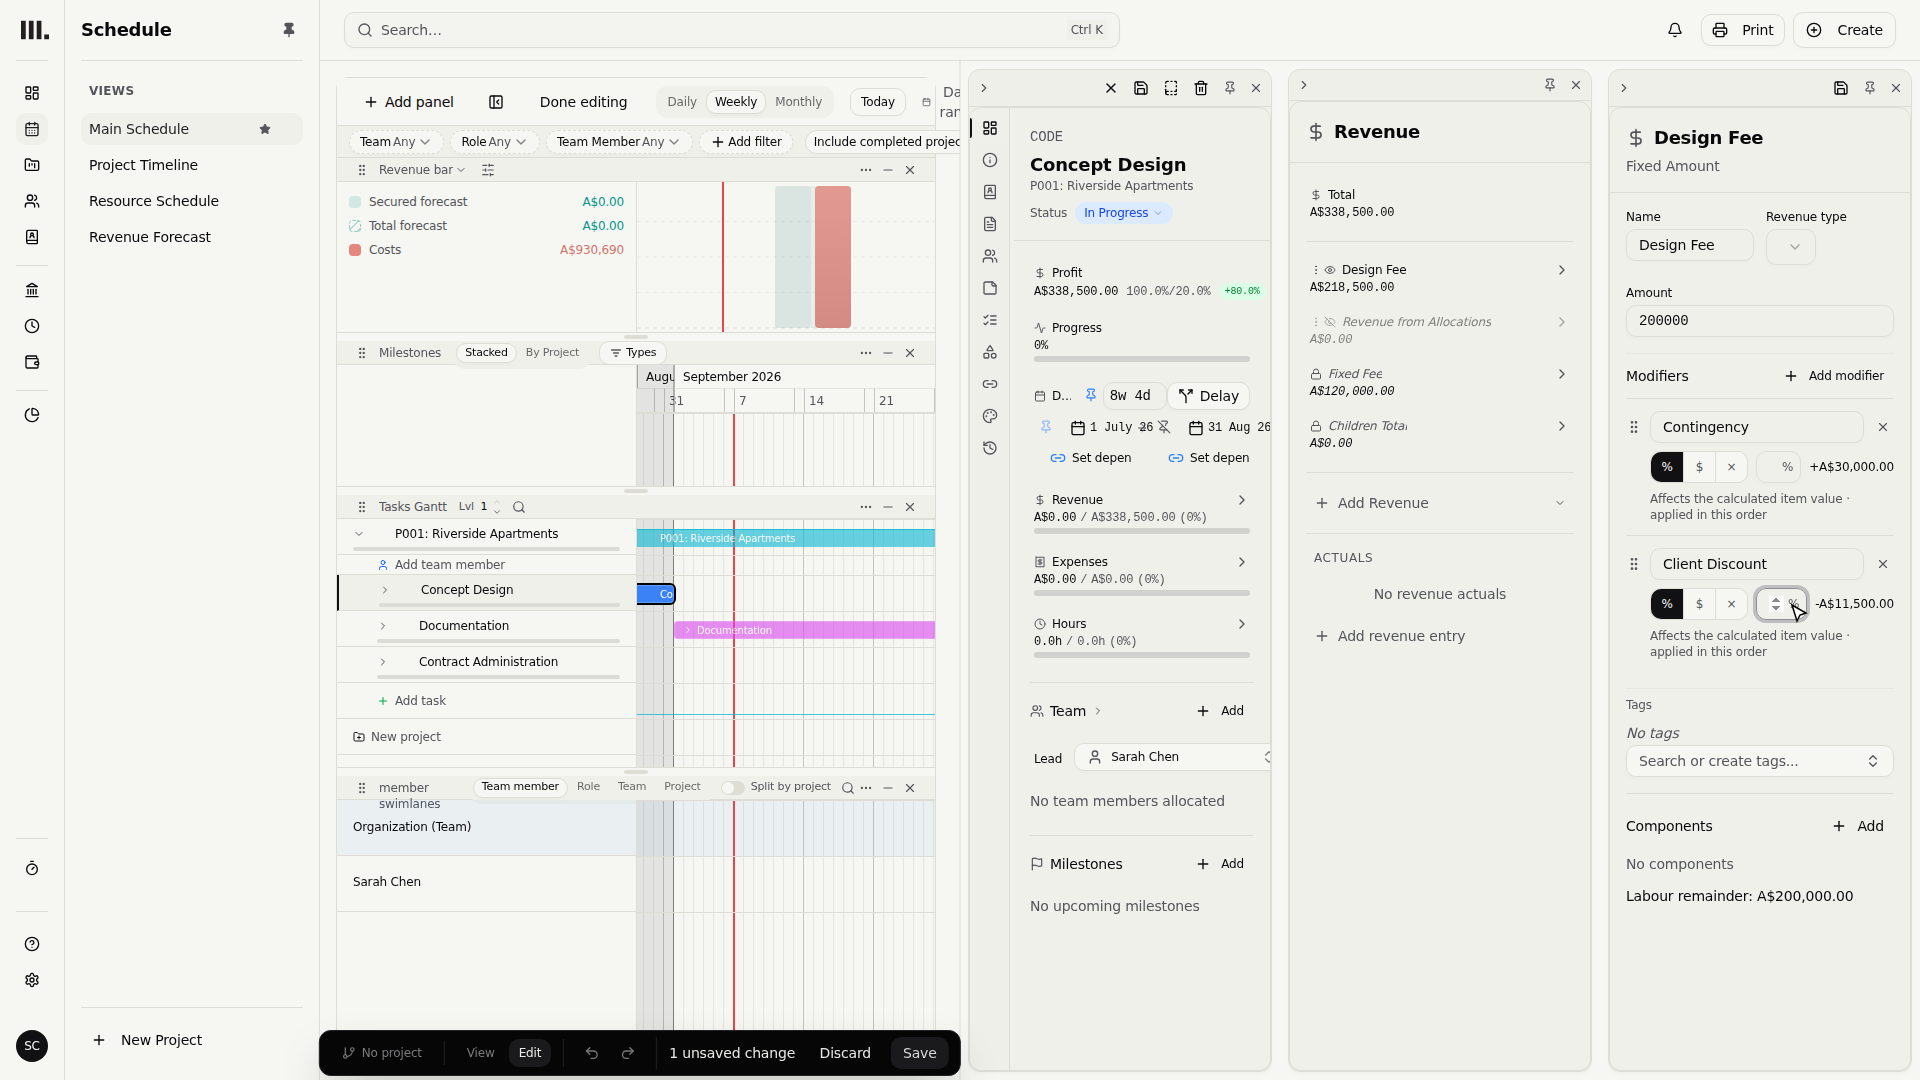The image size is (1920, 1080).
Task: Toggle Split by project switch
Action: pos(732,787)
